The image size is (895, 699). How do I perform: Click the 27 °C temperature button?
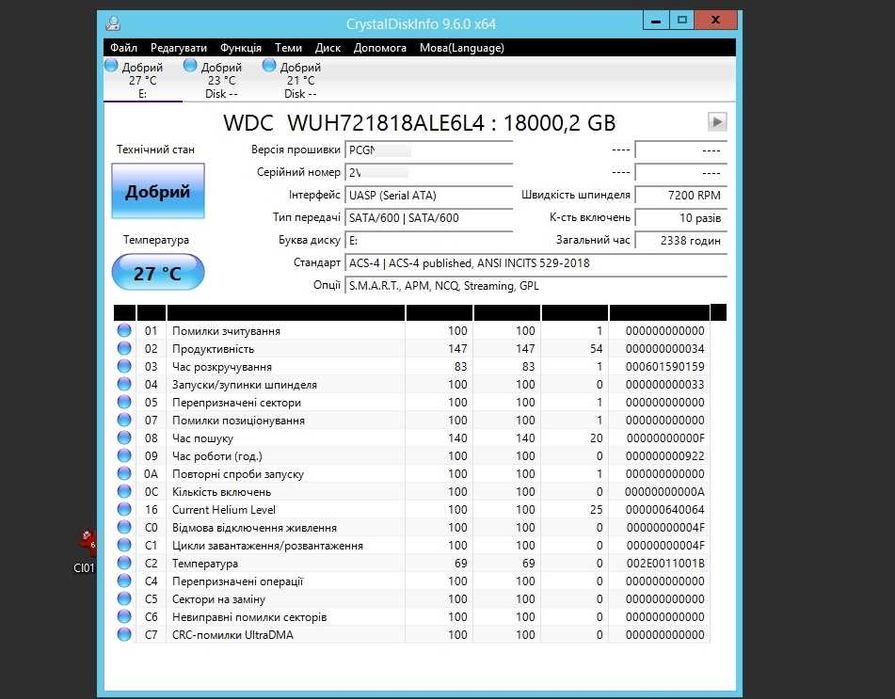(158, 273)
